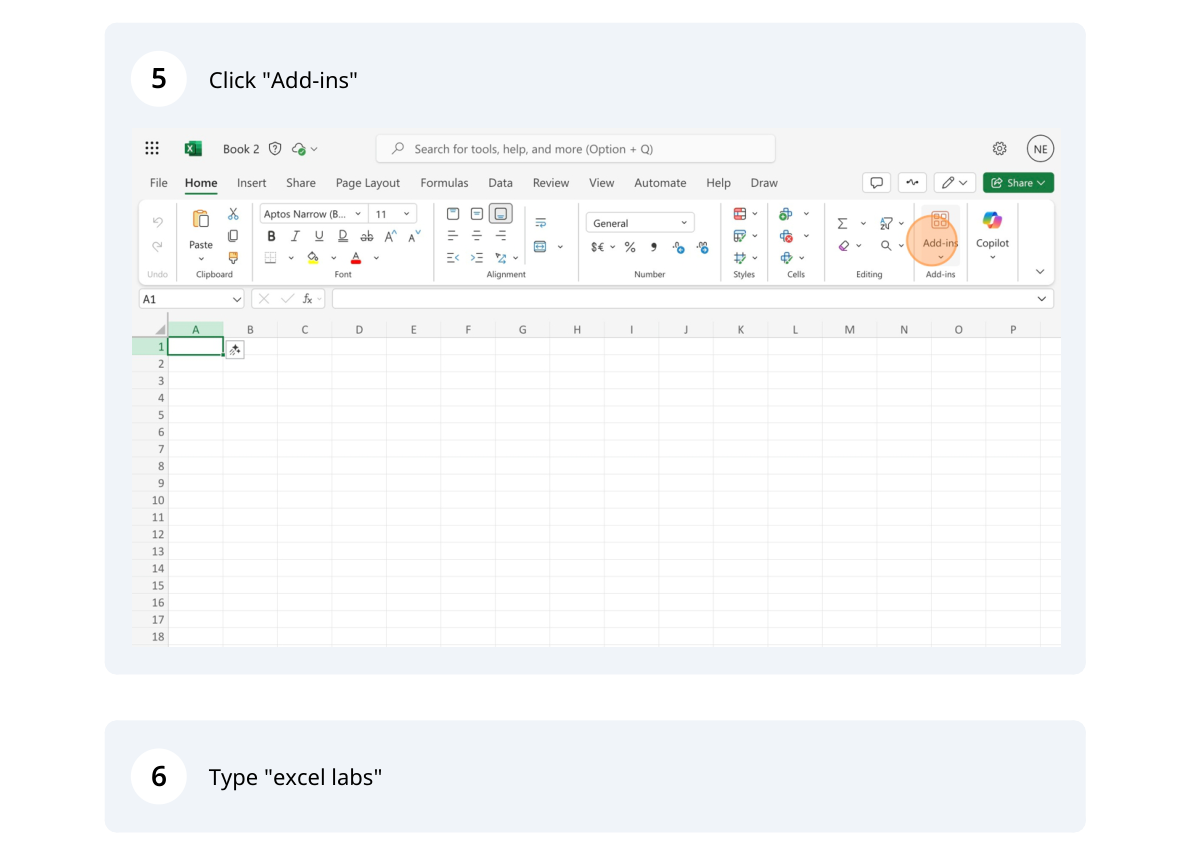The width and height of the screenshot is (1190, 858).
Task: Select the Format Painter brush icon
Action: [x=233, y=257]
